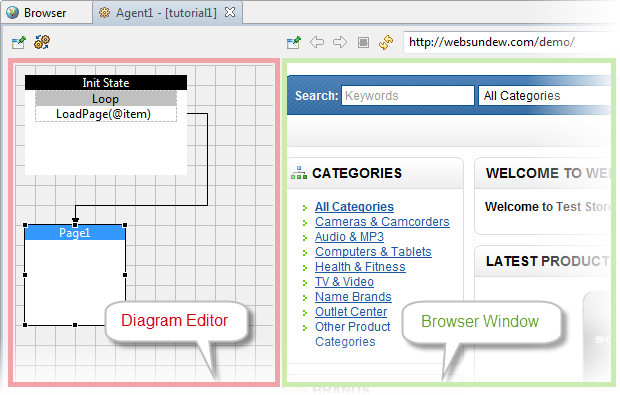
Task: Refresh the page with the orange arrows icon
Action: [386, 42]
